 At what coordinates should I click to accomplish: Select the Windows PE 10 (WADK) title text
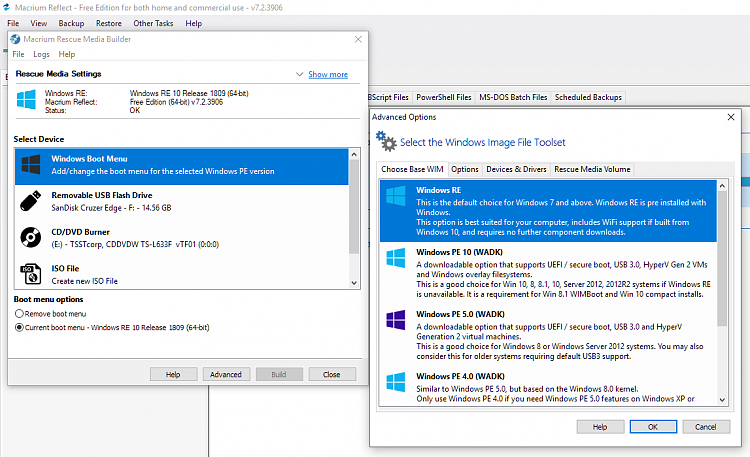click(x=459, y=252)
